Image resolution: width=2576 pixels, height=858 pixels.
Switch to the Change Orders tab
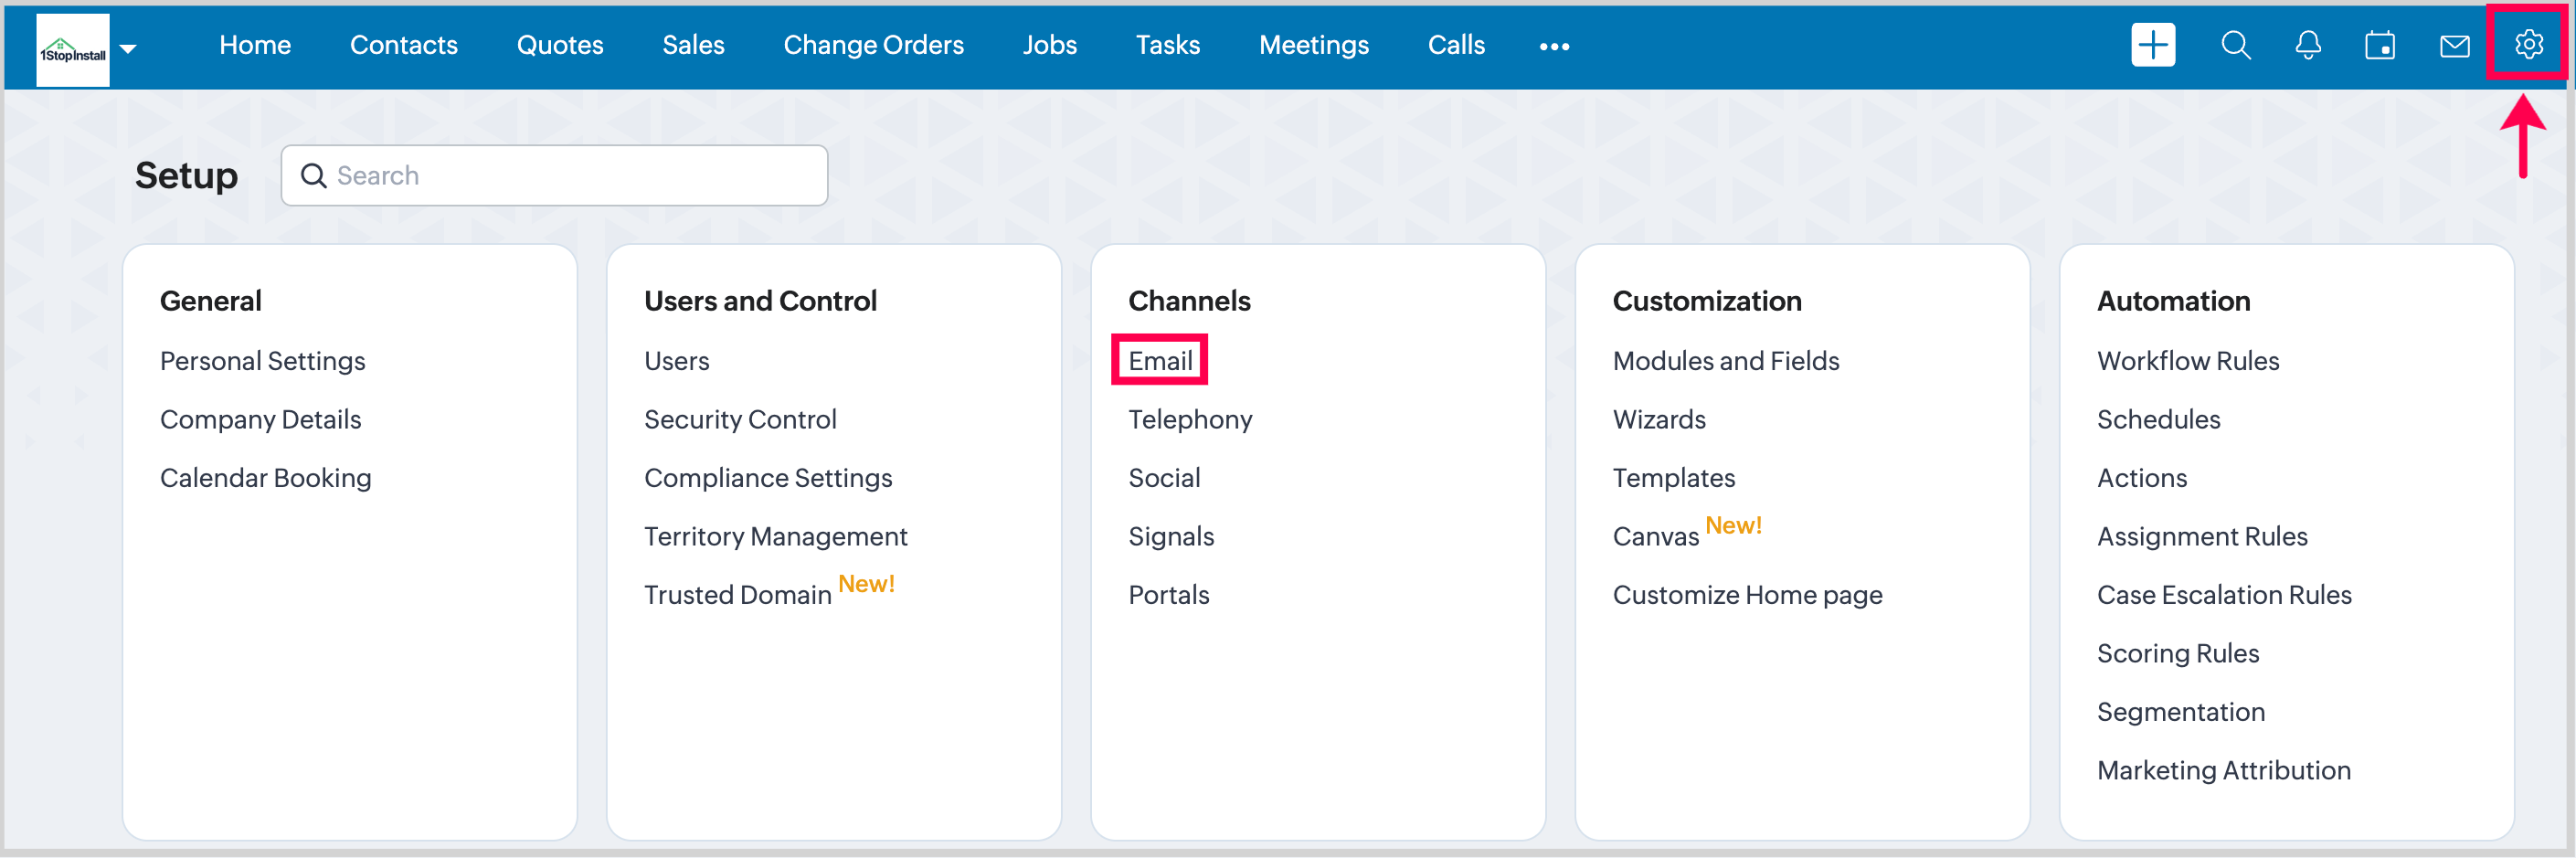pos(872,45)
